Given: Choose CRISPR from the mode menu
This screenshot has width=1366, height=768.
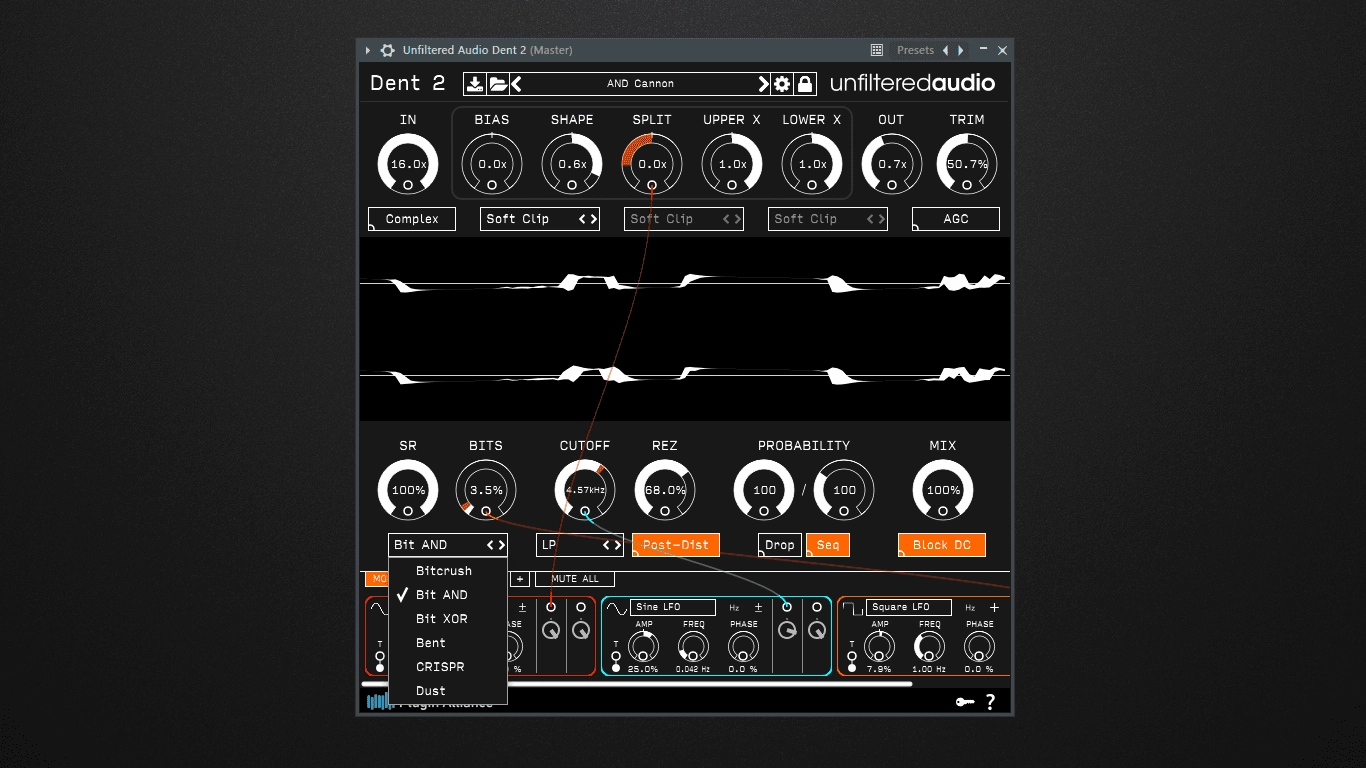Looking at the screenshot, I should click(448, 667).
